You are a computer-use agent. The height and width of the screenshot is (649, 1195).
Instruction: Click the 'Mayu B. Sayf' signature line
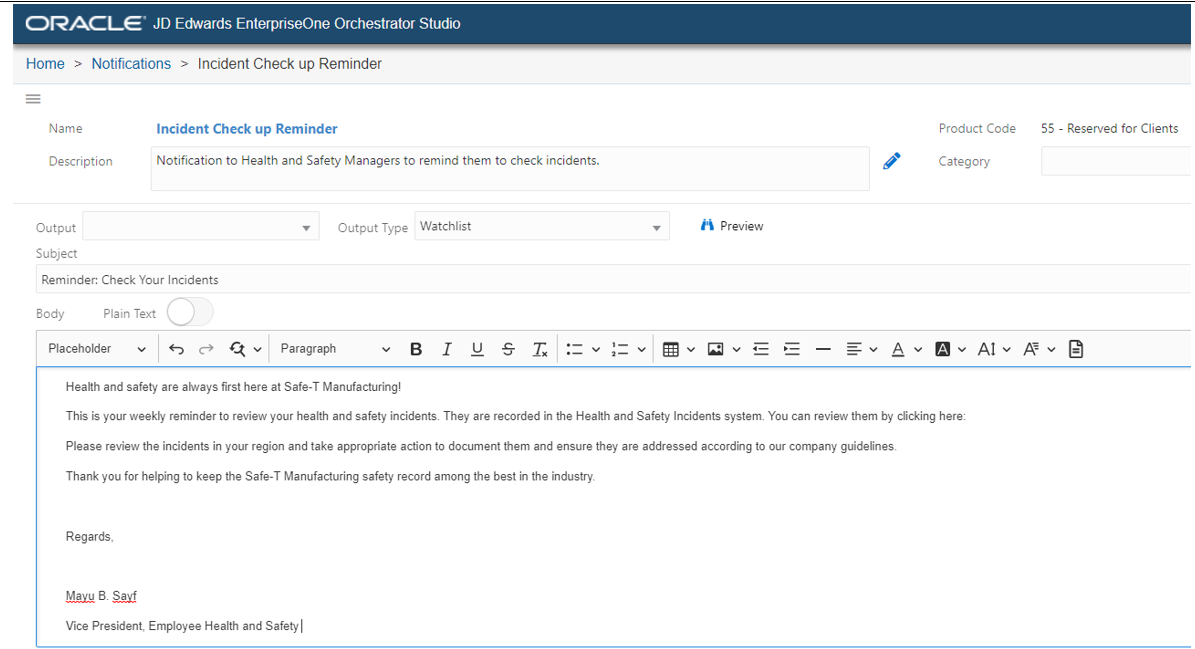pos(101,596)
